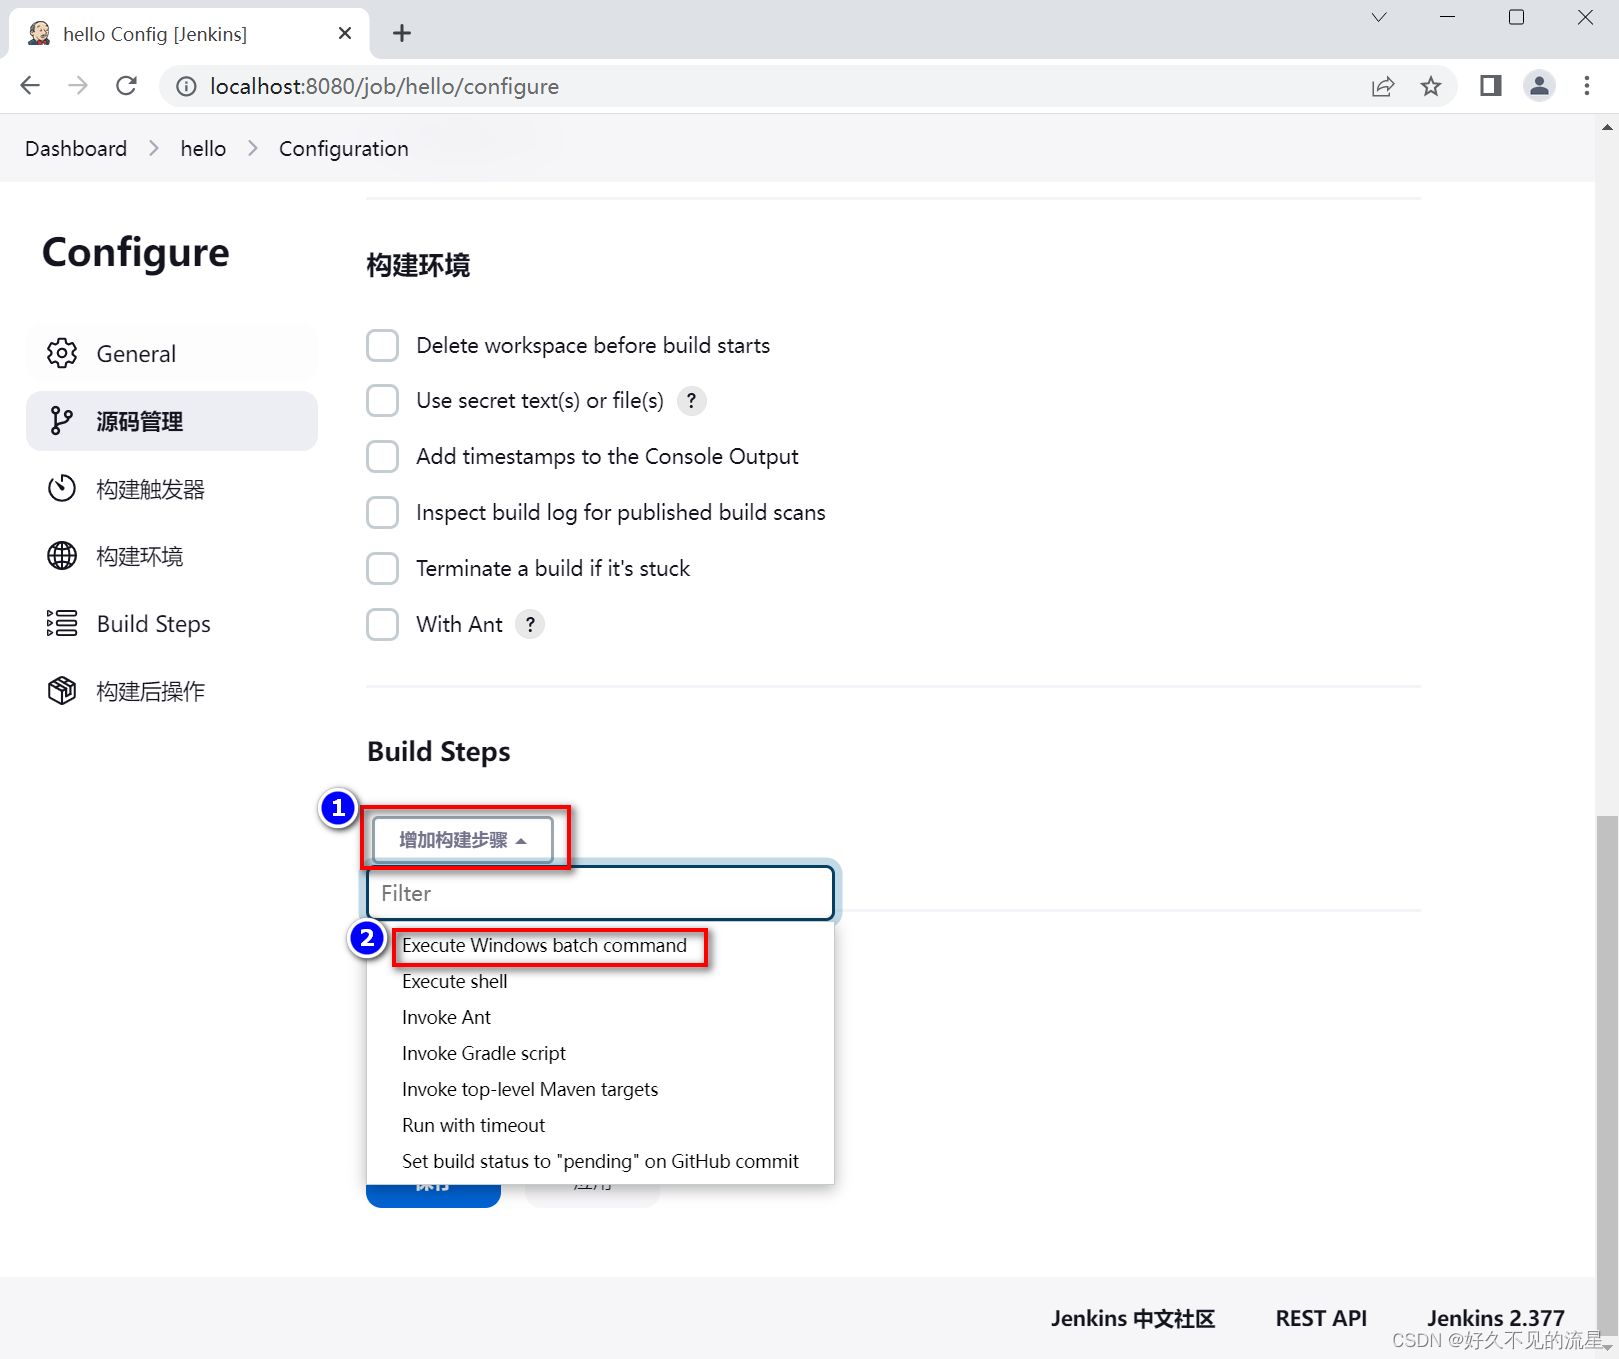Click the Build Steps list icon
The height and width of the screenshot is (1359, 1619).
62,623
